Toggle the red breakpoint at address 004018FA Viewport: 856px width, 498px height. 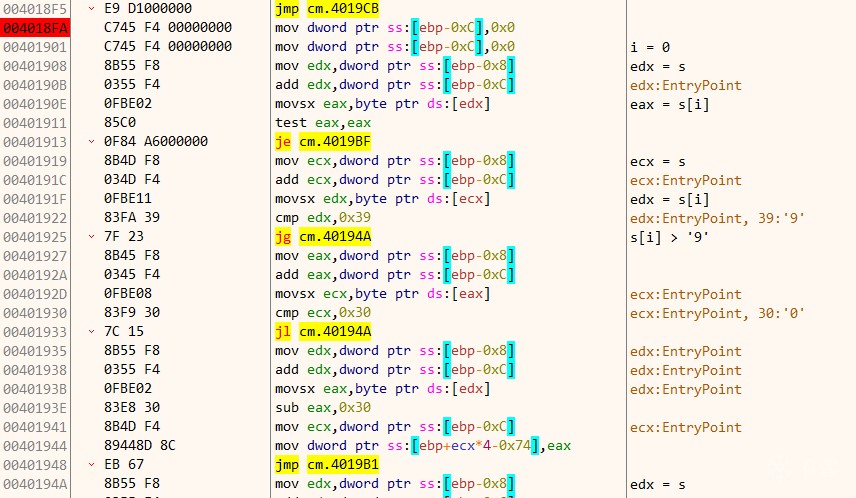click(35, 28)
